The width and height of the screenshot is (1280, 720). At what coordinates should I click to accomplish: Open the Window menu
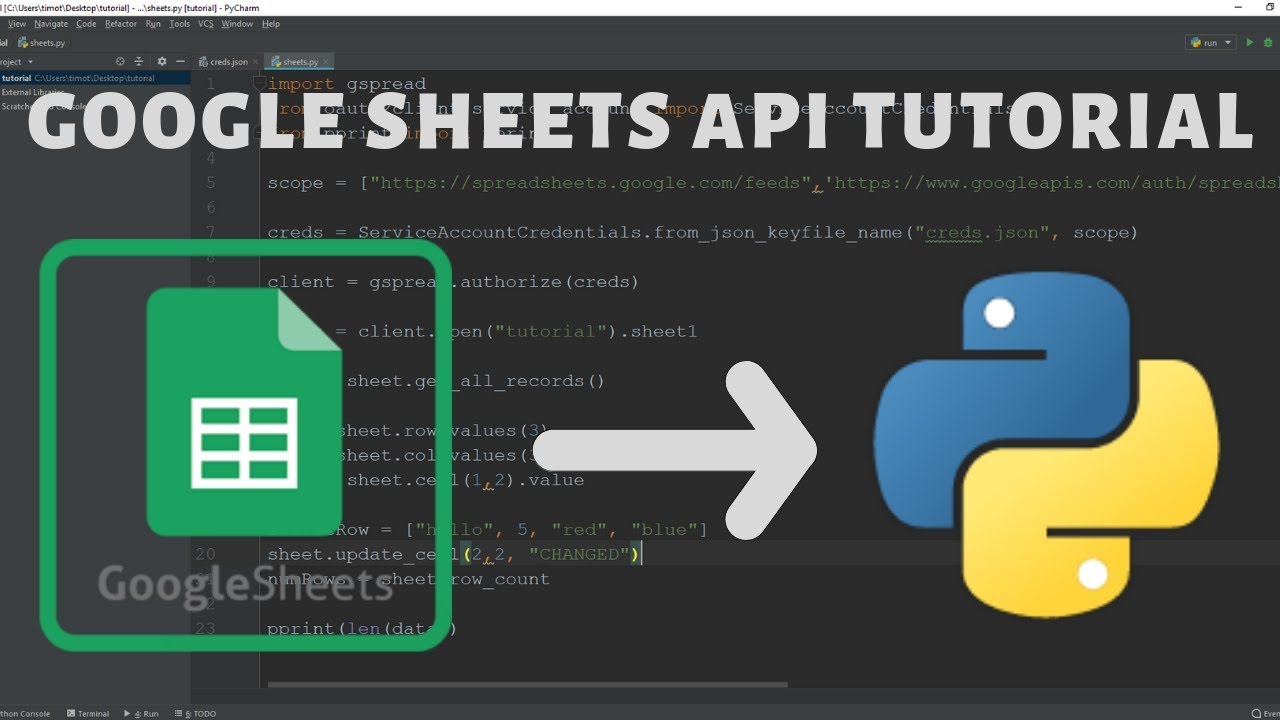237,23
